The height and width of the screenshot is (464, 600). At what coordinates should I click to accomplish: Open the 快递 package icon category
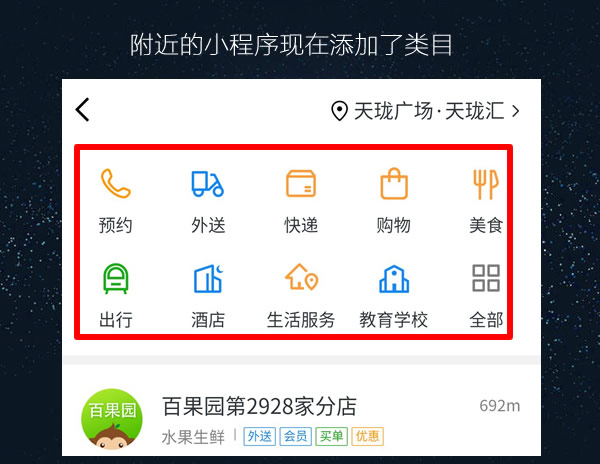(301, 184)
